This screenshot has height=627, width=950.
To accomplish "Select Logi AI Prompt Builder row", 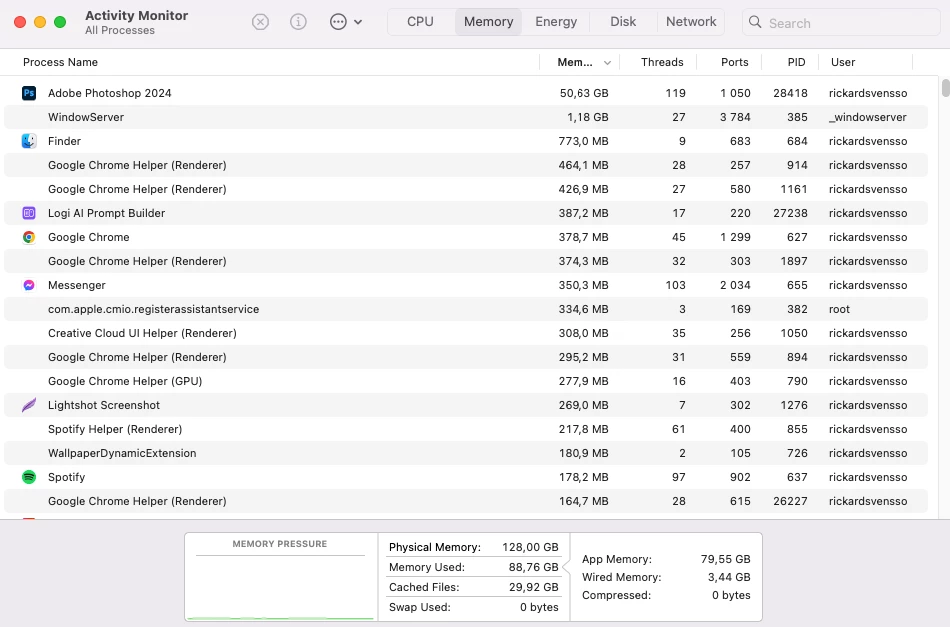I will coord(465,213).
